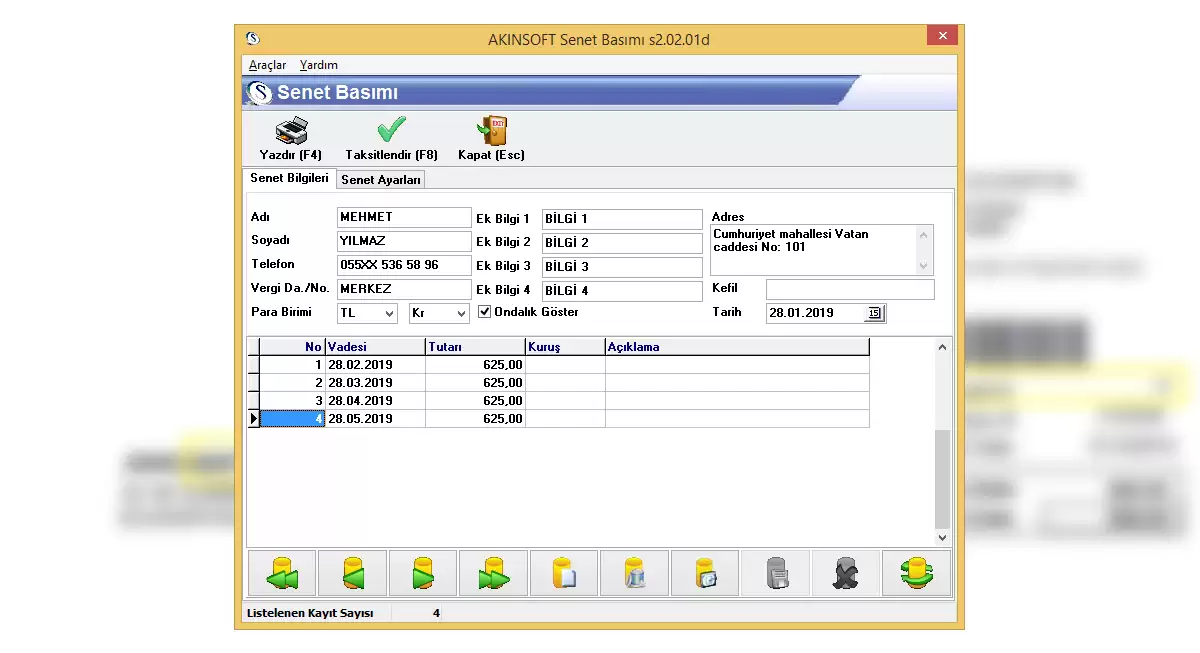Click the Vadesi column header
The image size is (1200, 653).
click(374, 347)
